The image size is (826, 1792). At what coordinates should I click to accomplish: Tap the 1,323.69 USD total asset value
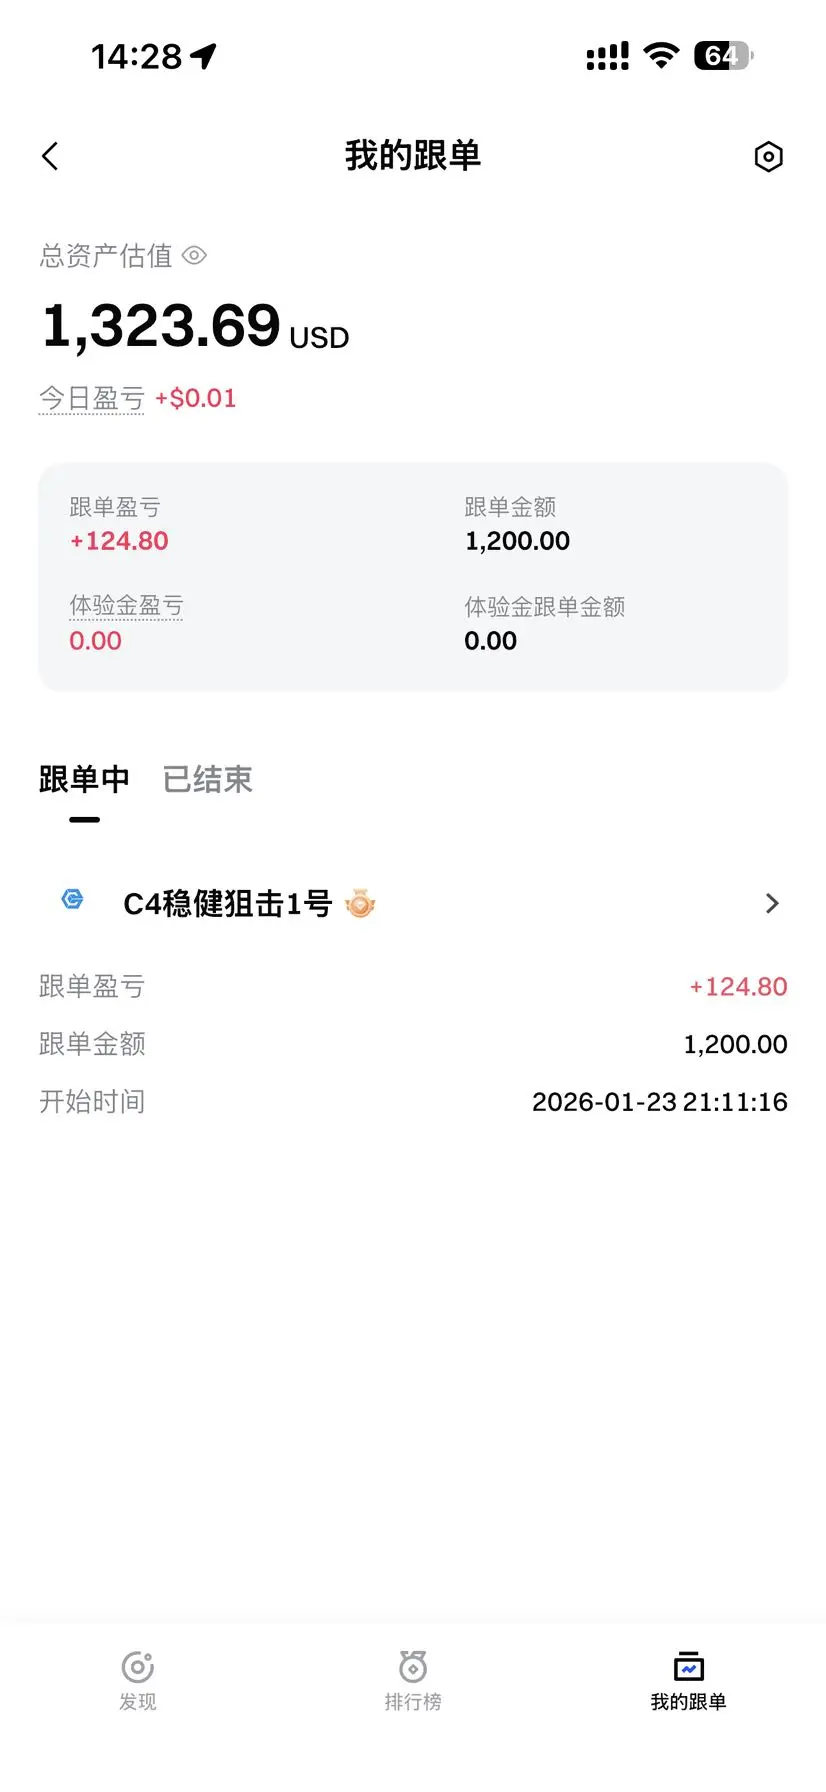coord(195,327)
